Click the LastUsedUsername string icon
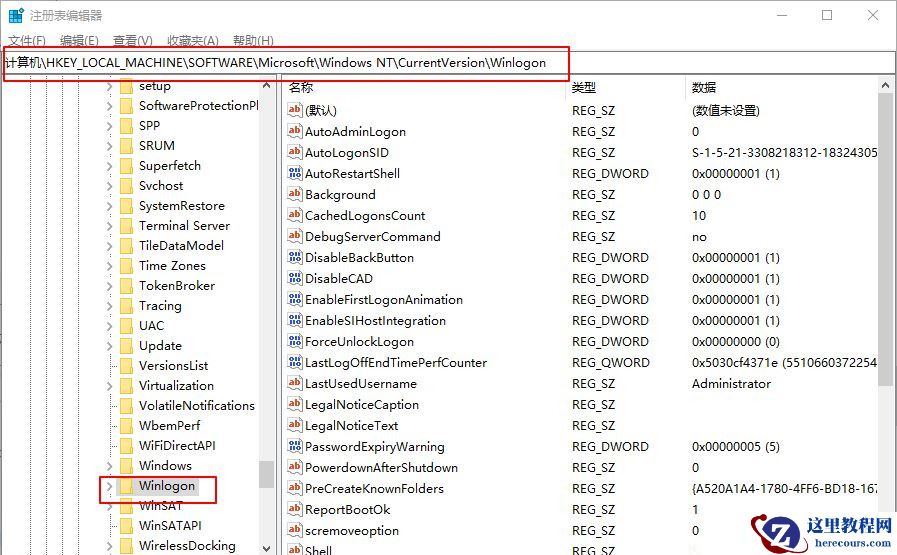Viewport: 897px width, 555px height. [x=295, y=383]
